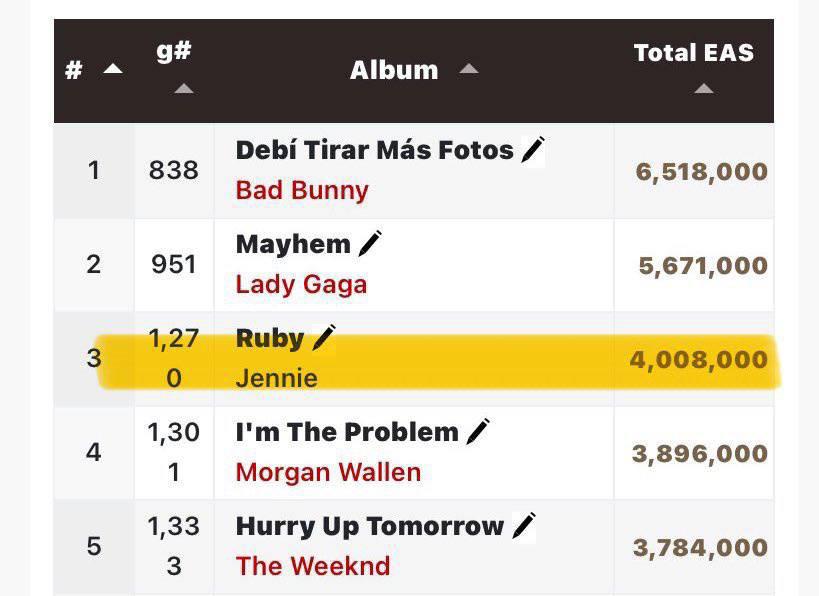Open The Weeknd artist link

(313, 566)
